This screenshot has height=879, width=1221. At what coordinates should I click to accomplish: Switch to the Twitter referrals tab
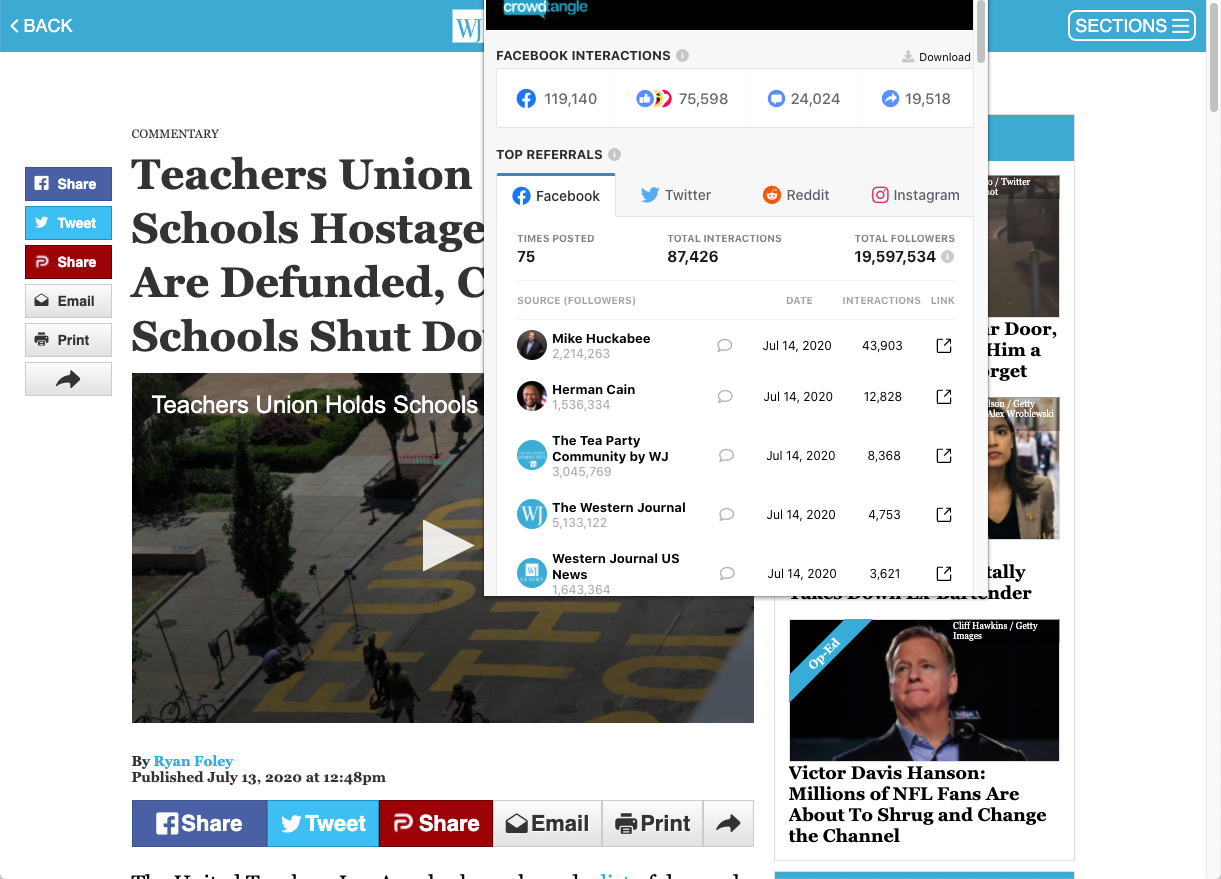pos(676,195)
